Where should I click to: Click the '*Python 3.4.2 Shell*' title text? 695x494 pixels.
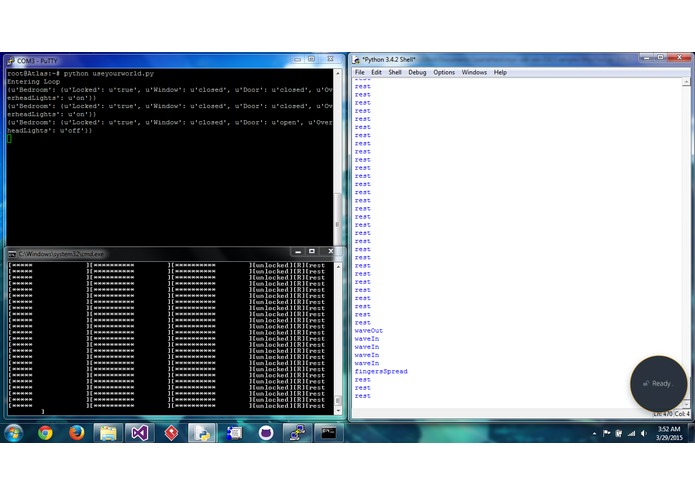389,59
